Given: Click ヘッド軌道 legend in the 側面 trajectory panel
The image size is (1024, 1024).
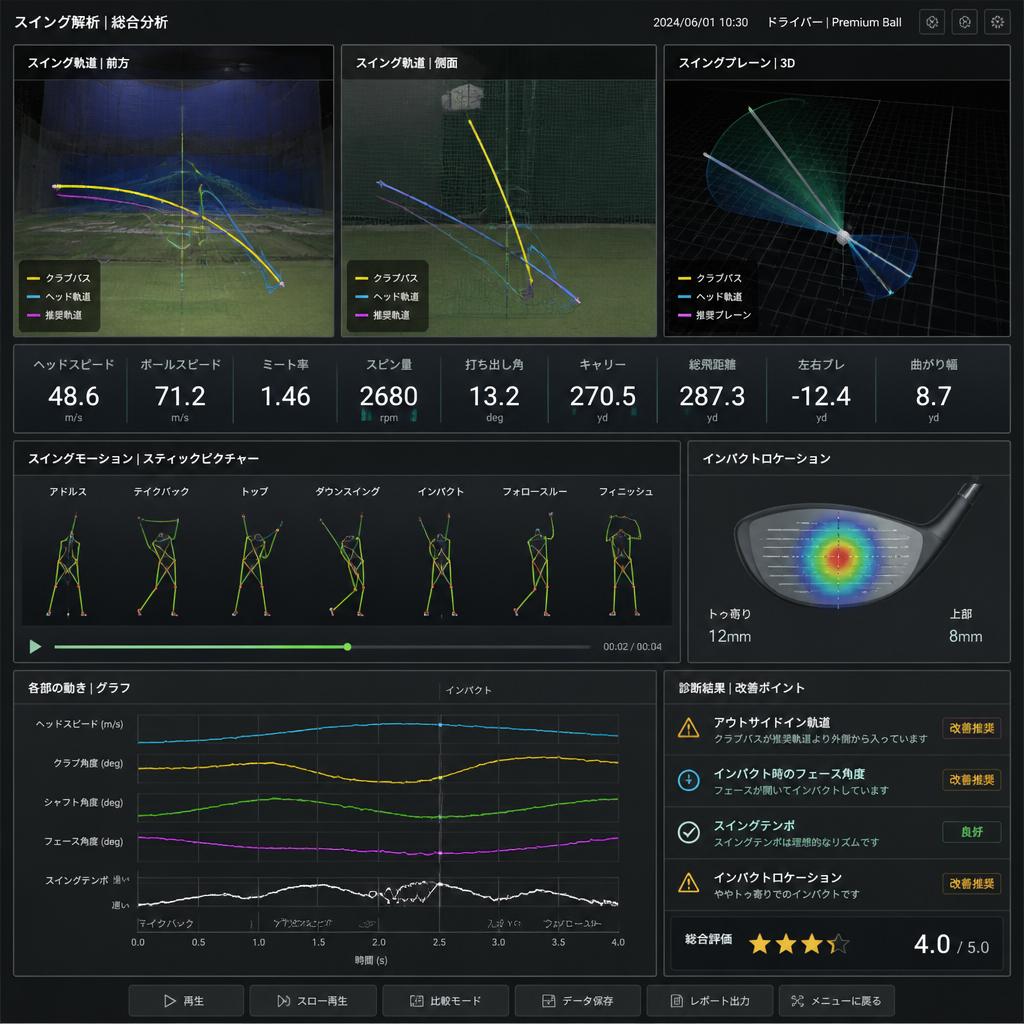Looking at the screenshot, I should (x=387, y=296).
